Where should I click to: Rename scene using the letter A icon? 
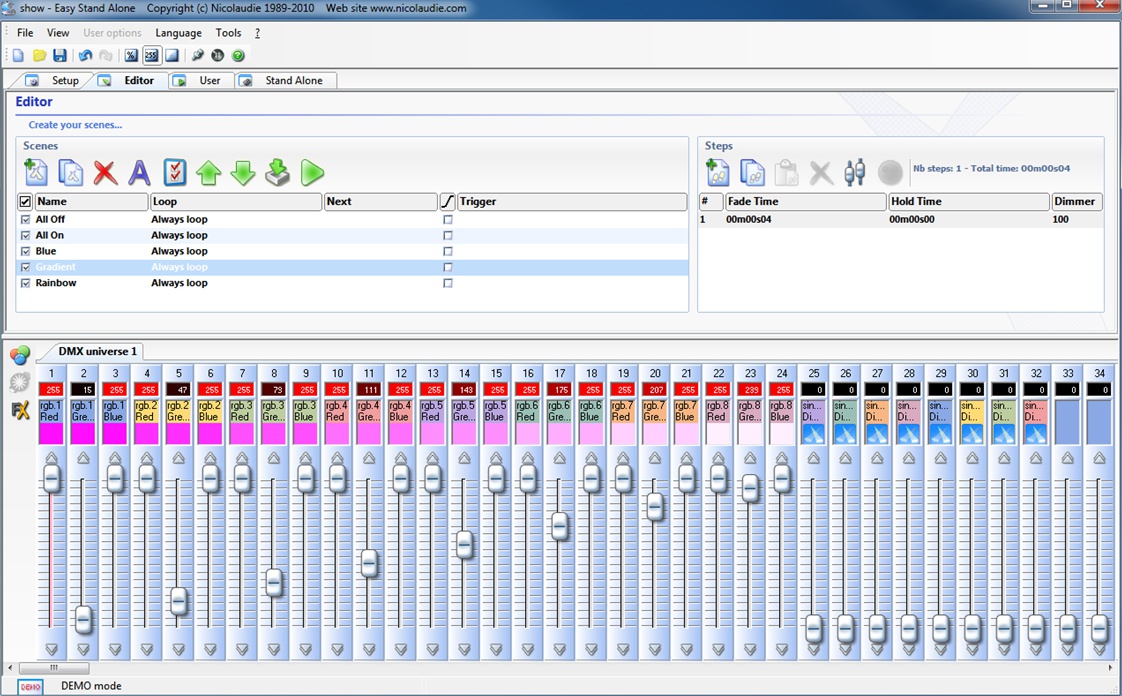[x=140, y=172]
